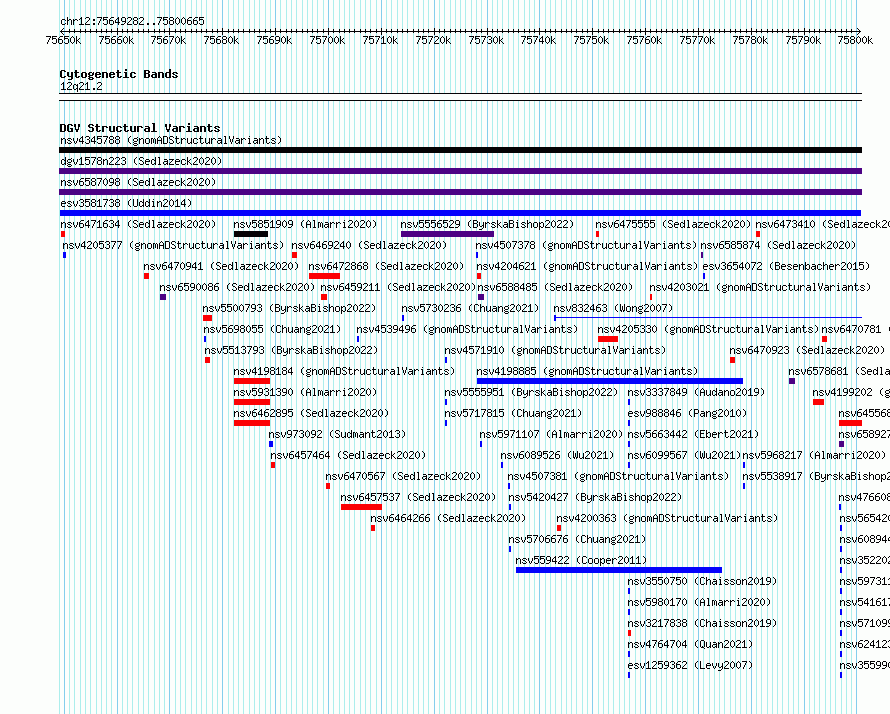Open nsv973092 (Sudmant2013) label
Viewport: 890px width, 714px height.
point(338,434)
